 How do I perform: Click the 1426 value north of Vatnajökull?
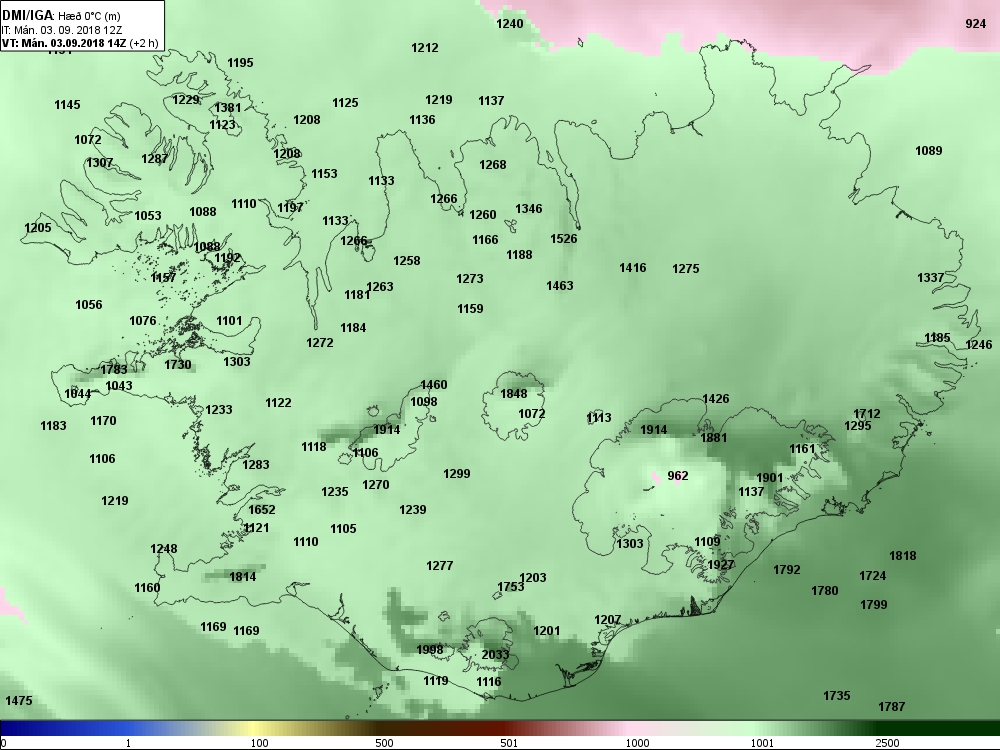pos(716,399)
